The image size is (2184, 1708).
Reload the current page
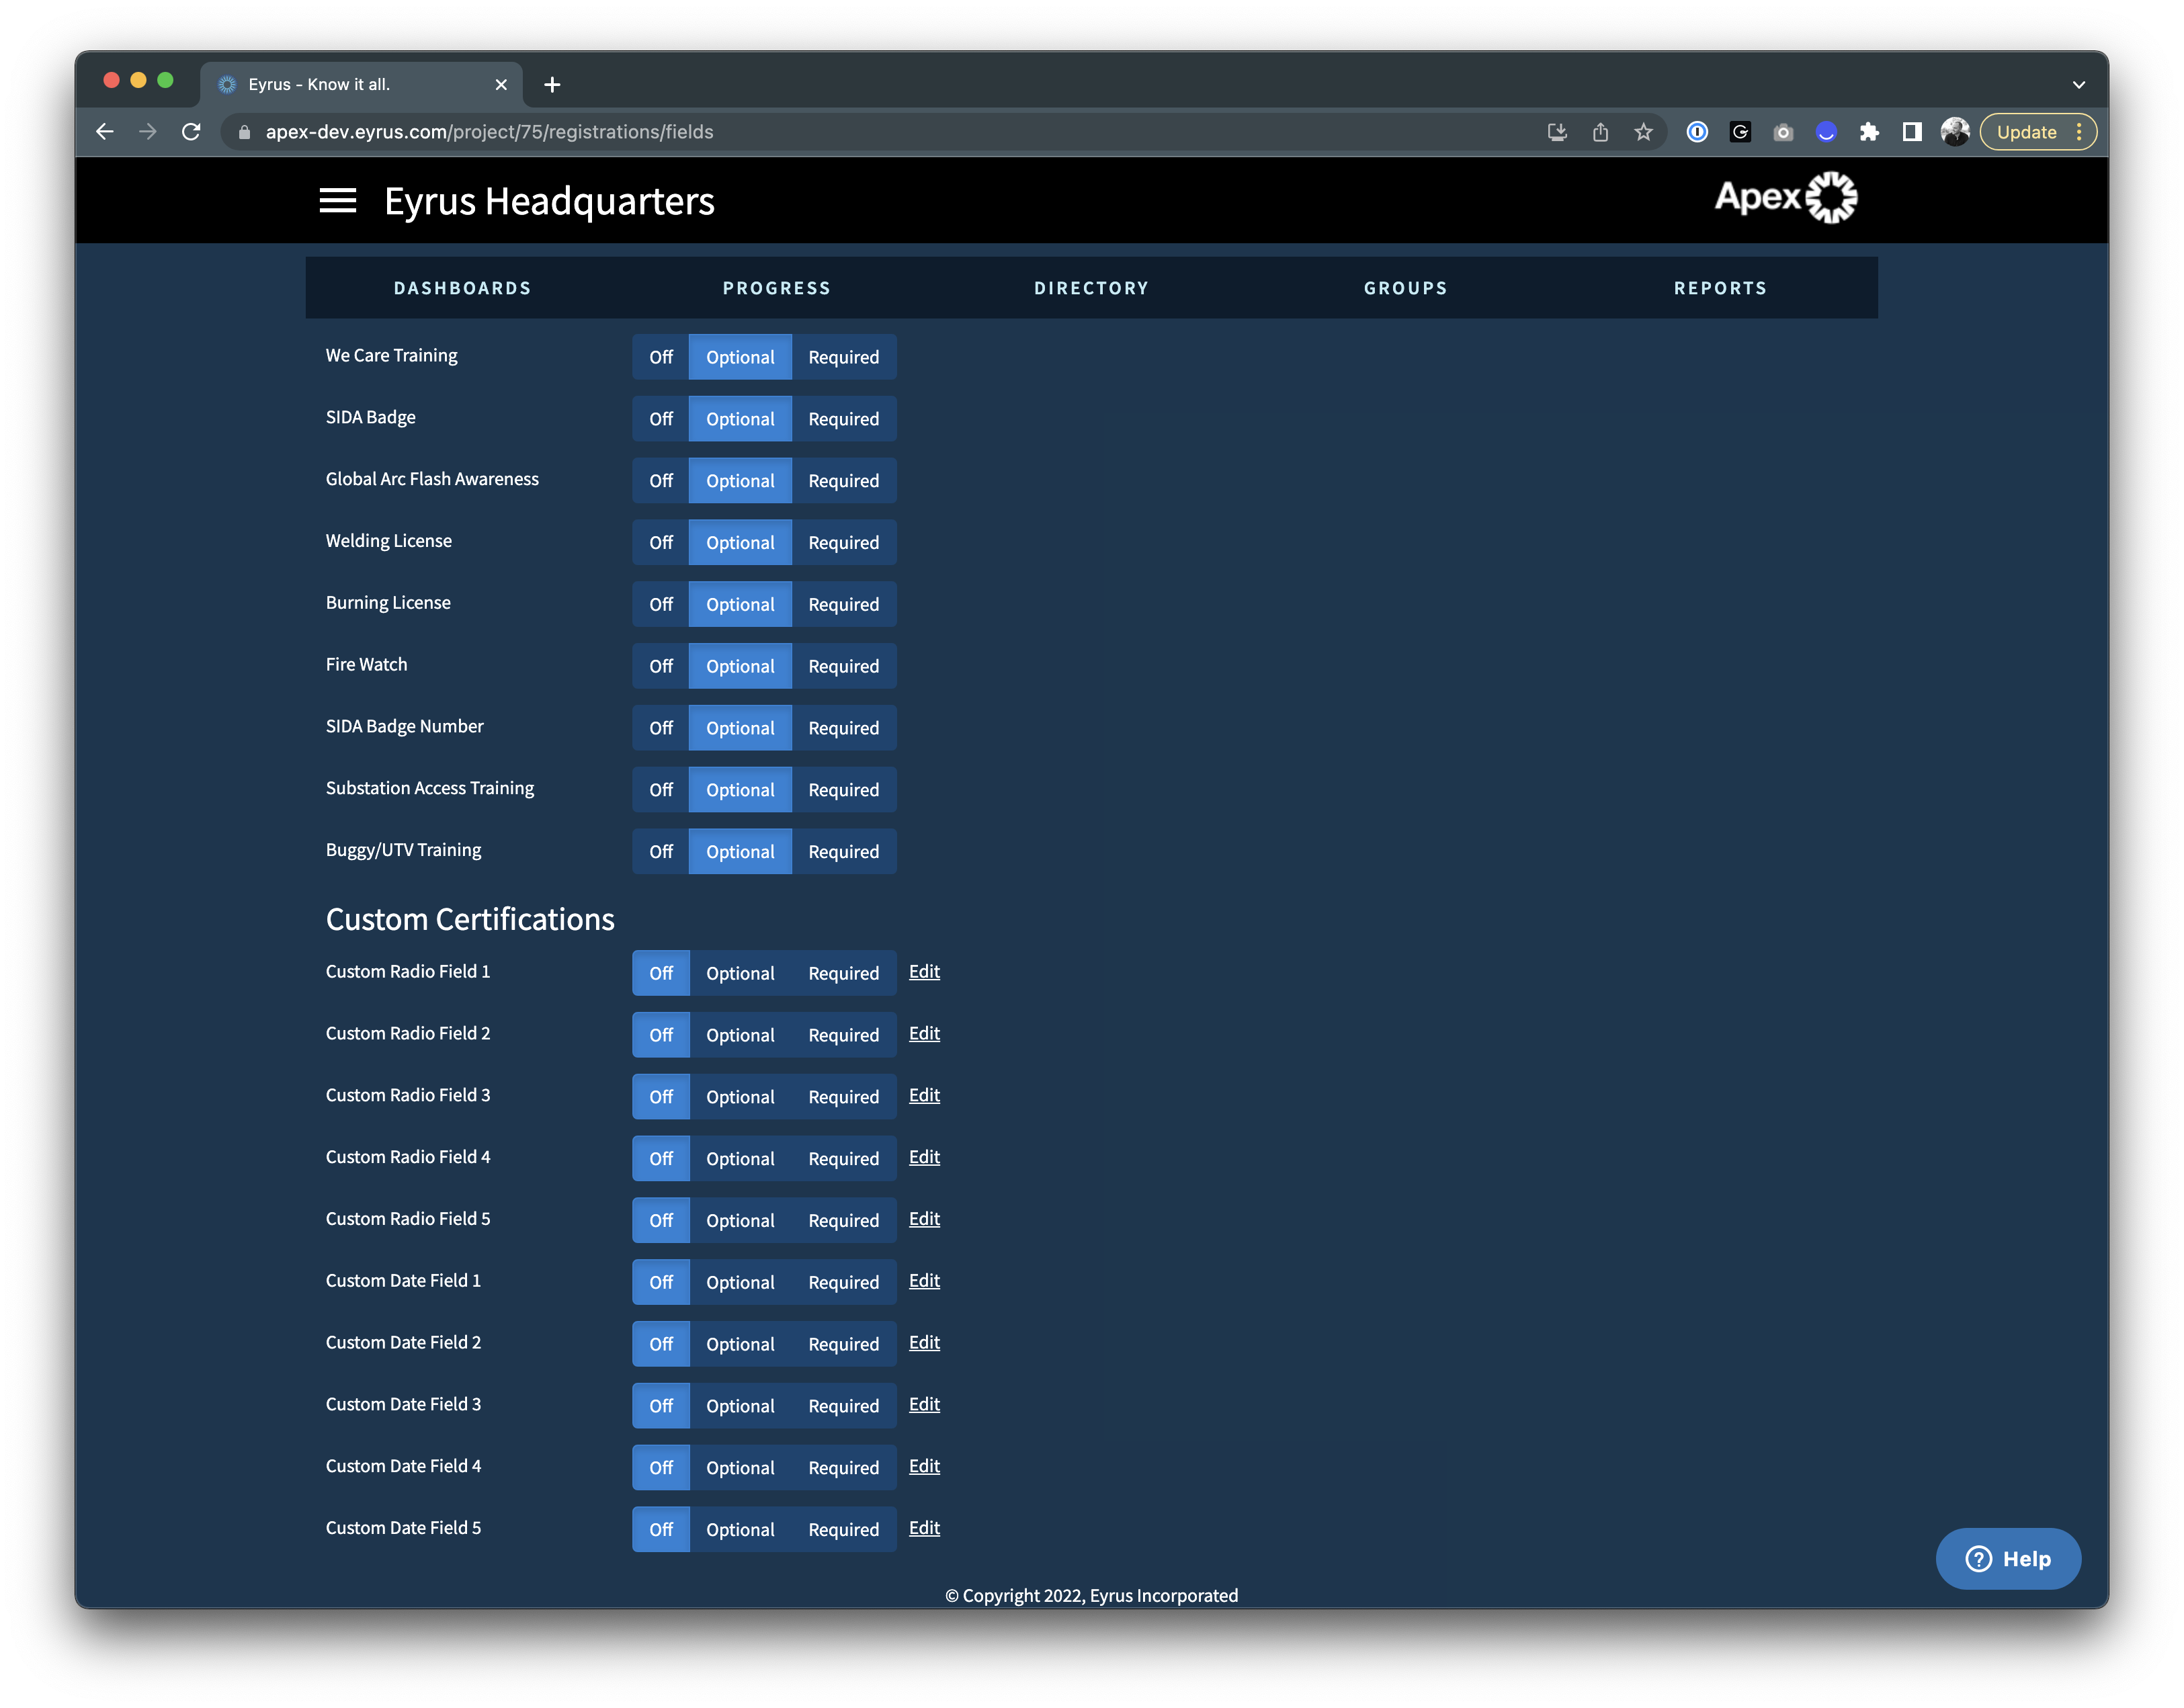[191, 132]
